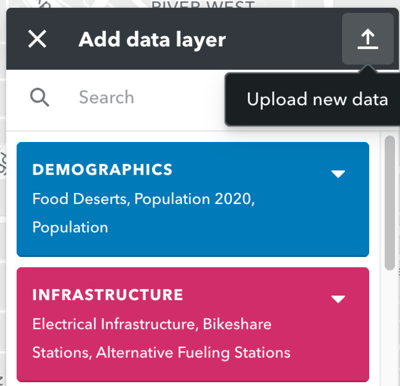Open the blue Demographics card
The width and height of the screenshot is (400, 386).
[193, 199]
